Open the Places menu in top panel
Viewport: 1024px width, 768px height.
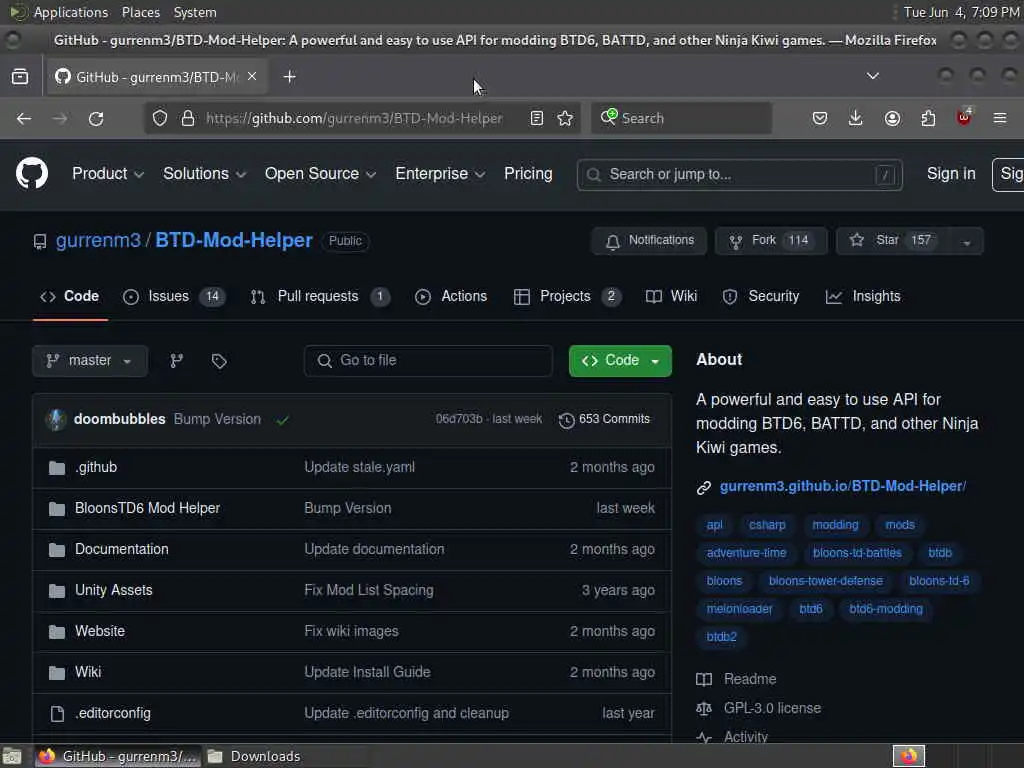(140, 12)
